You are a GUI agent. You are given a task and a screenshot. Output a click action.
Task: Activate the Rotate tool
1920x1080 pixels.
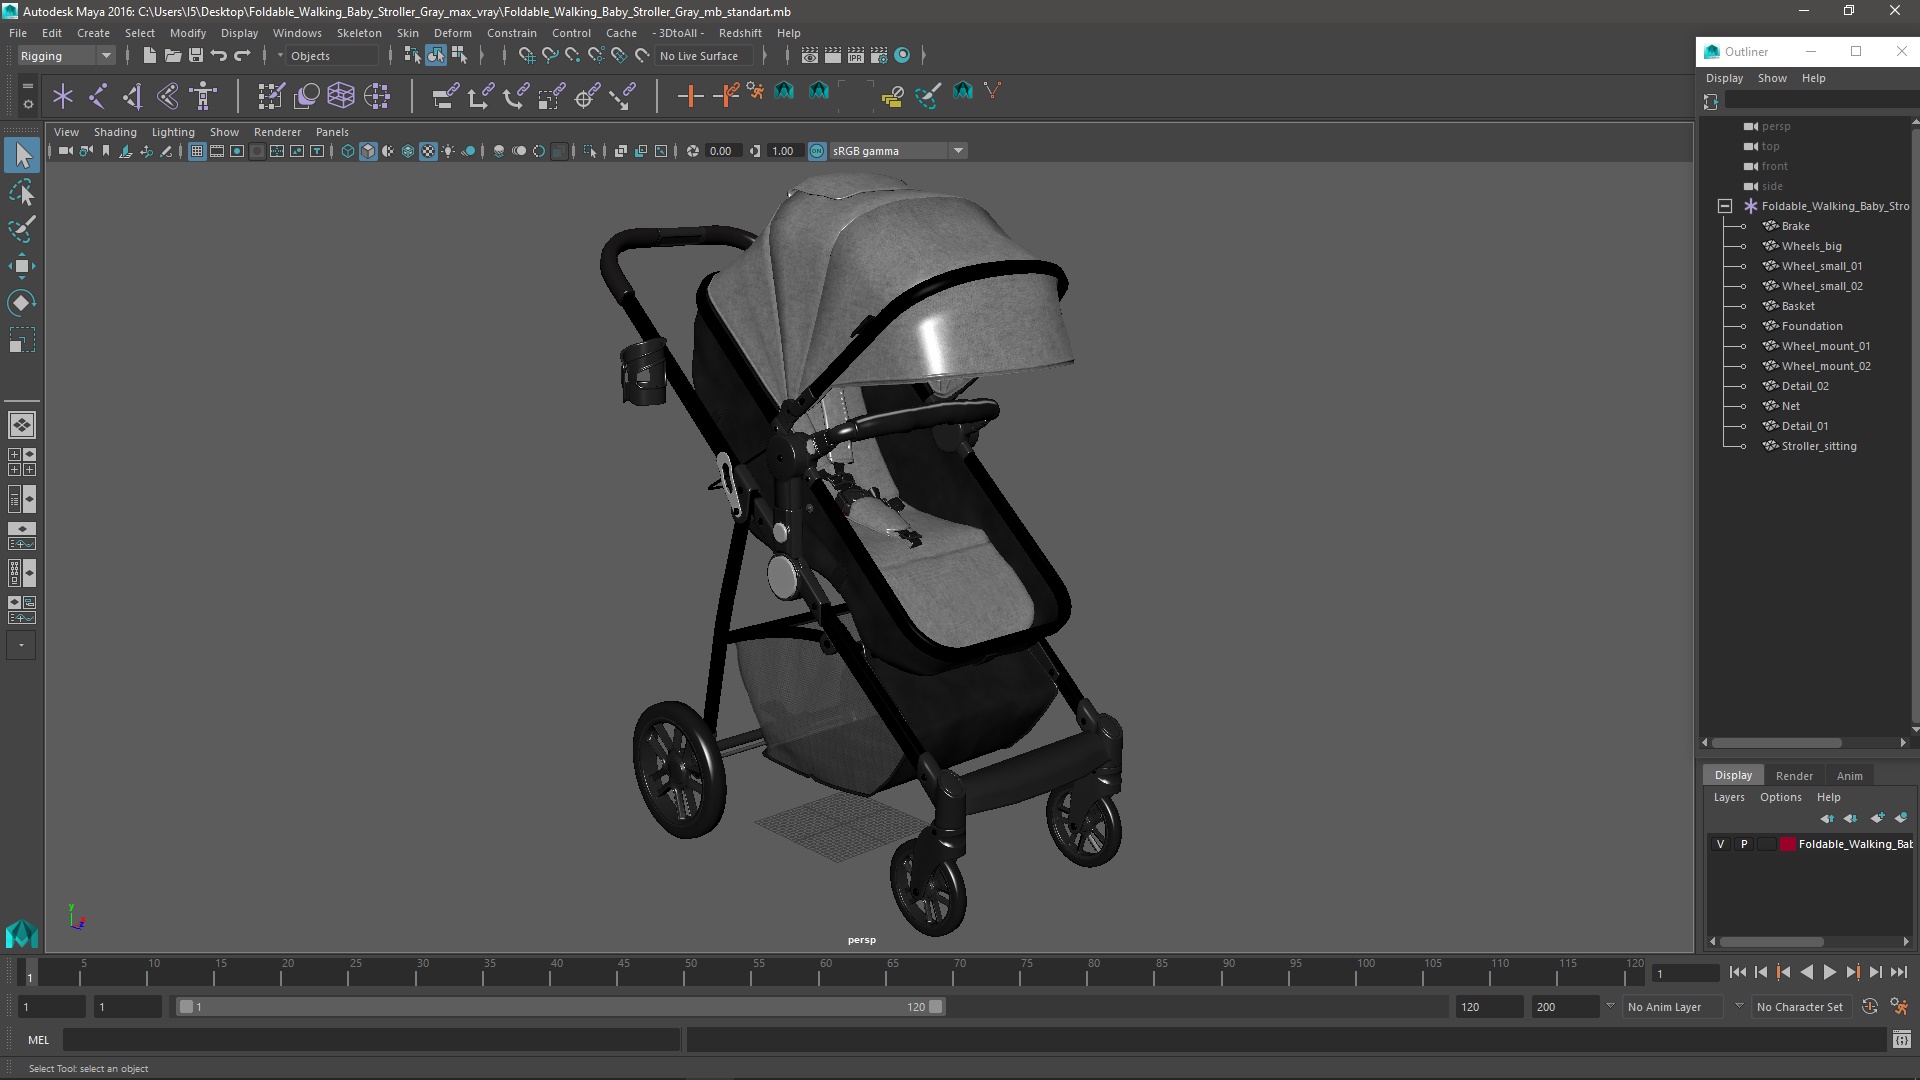click(22, 303)
